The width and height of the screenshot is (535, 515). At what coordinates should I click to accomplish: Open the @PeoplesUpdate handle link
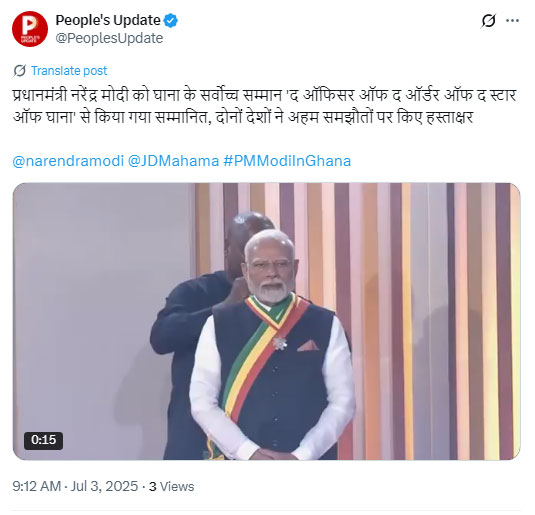tap(109, 38)
